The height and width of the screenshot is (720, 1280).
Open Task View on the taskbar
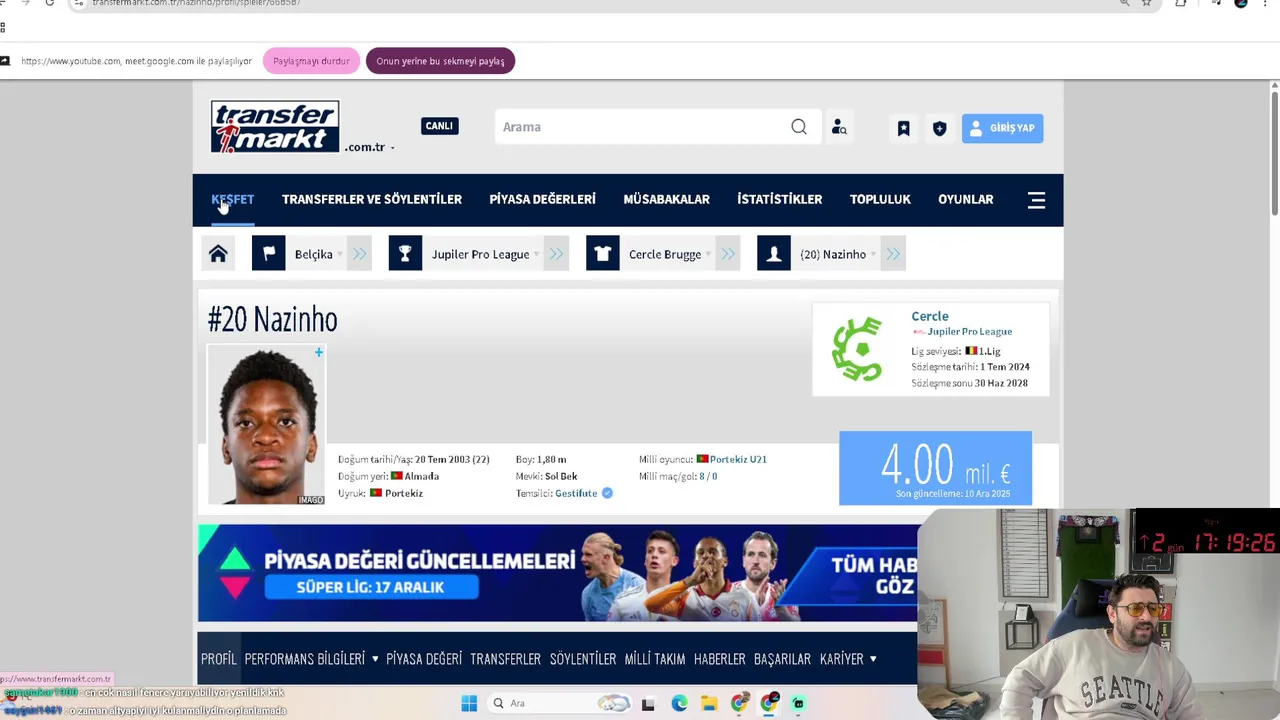click(x=648, y=703)
